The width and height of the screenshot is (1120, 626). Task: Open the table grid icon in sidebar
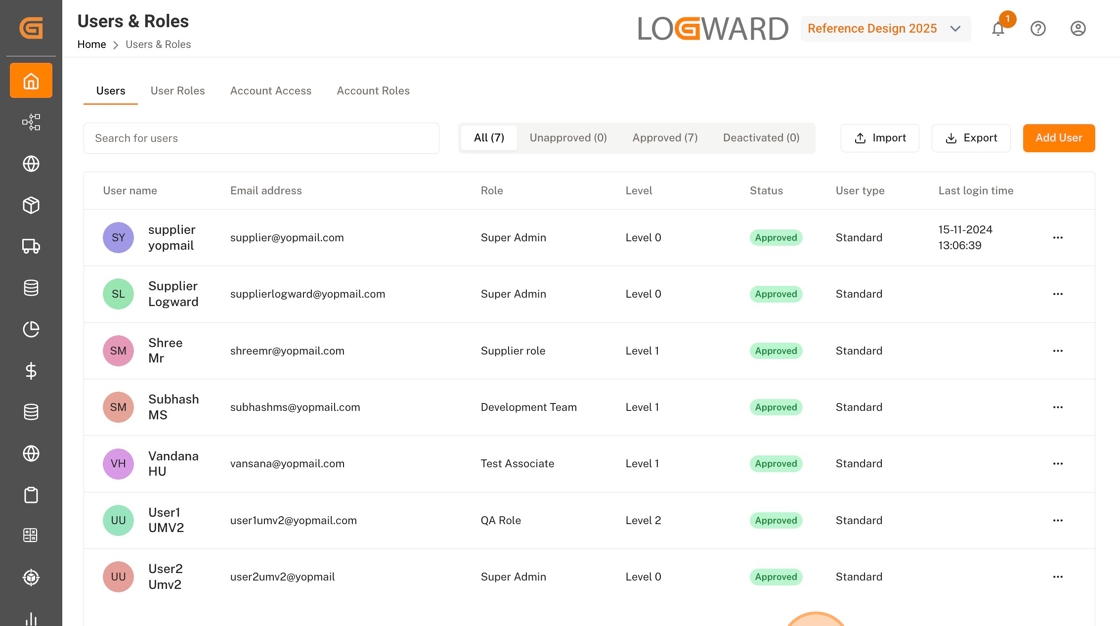coord(31,535)
